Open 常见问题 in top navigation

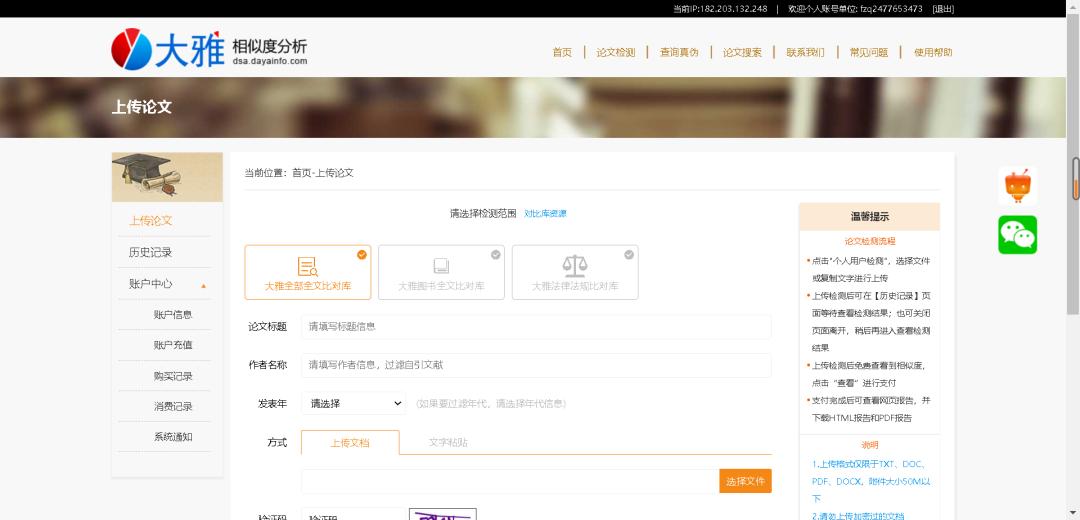pos(869,52)
